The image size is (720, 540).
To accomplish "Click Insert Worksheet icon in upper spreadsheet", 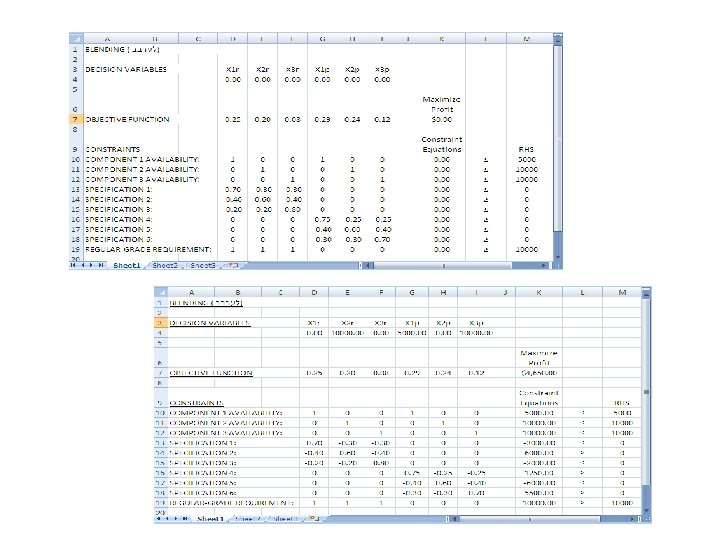I will (x=233, y=265).
